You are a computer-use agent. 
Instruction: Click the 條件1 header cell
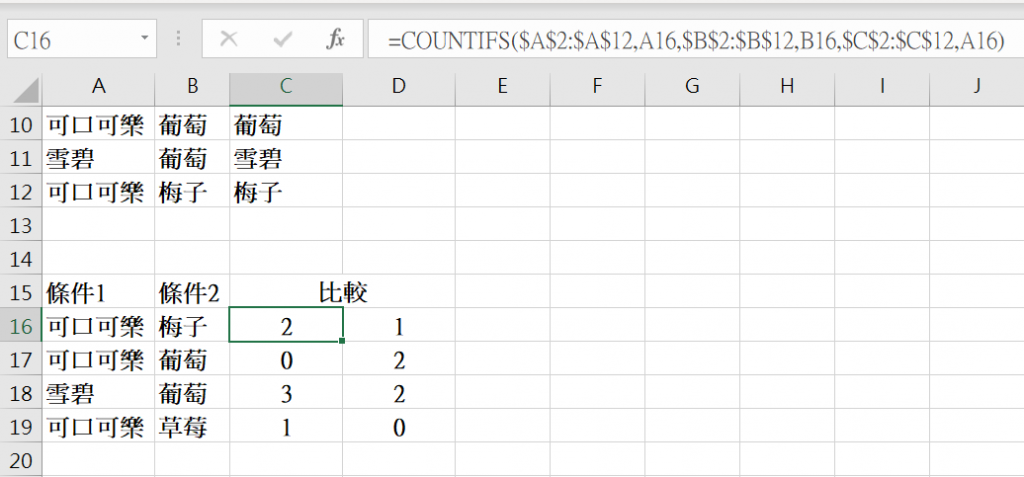(x=99, y=292)
